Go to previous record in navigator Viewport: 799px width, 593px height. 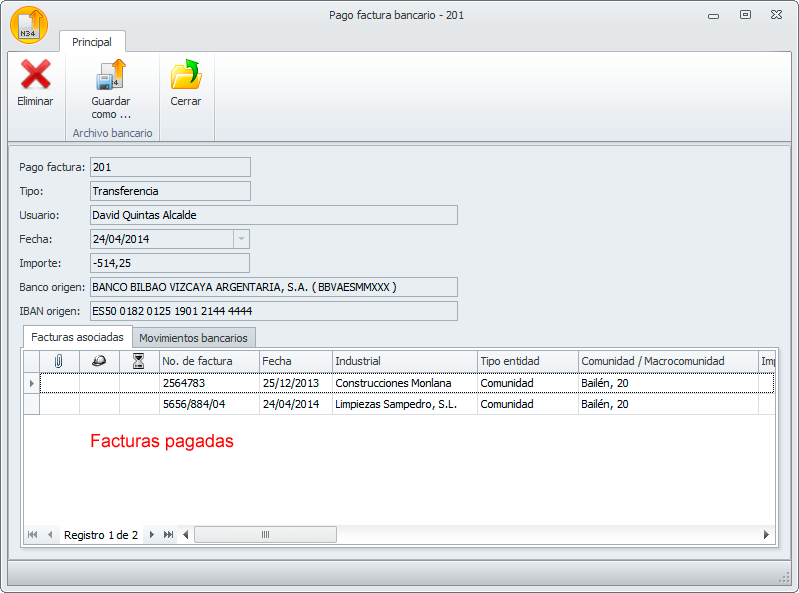(50, 534)
